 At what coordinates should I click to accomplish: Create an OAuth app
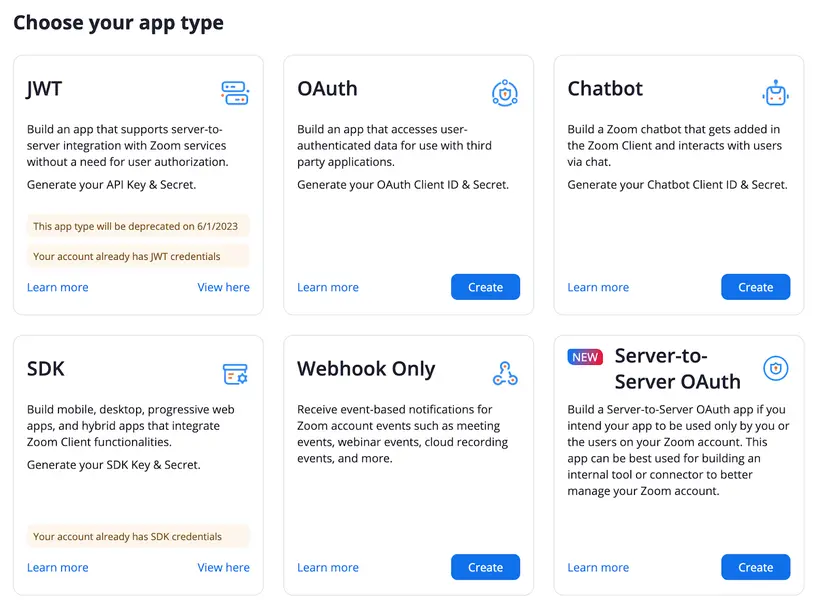485,287
